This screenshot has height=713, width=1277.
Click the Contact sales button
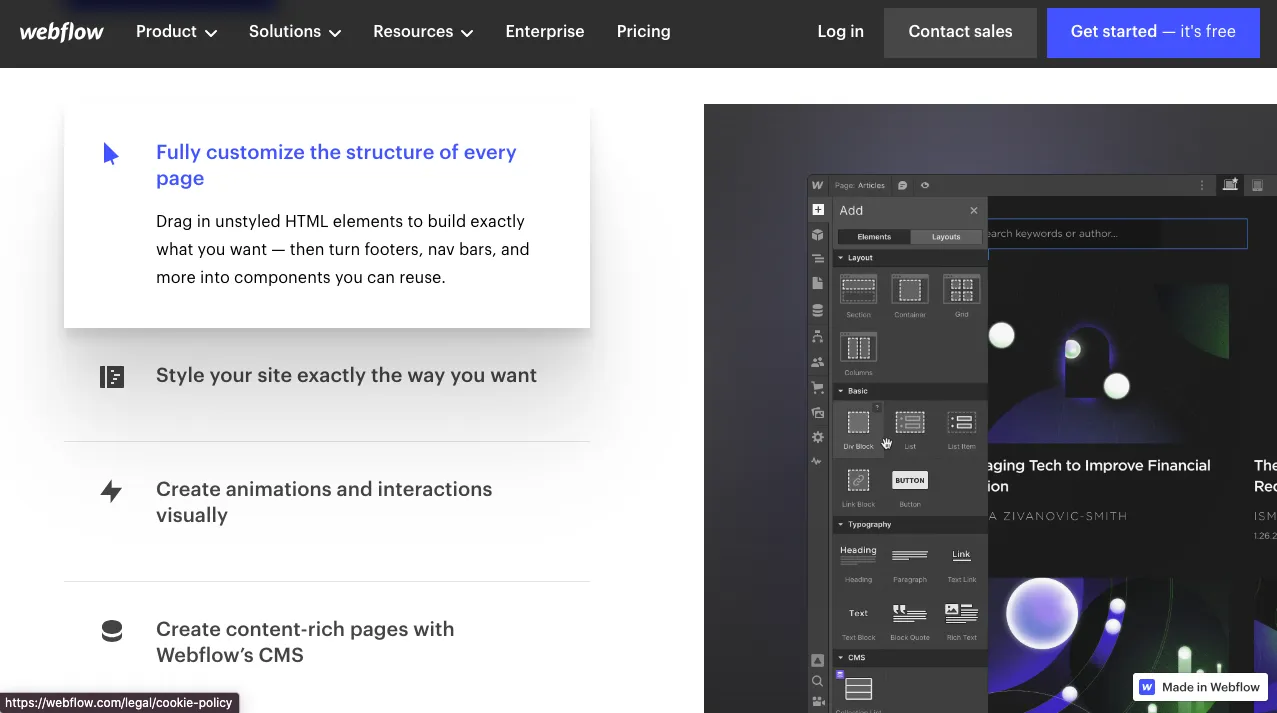(x=960, y=32)
